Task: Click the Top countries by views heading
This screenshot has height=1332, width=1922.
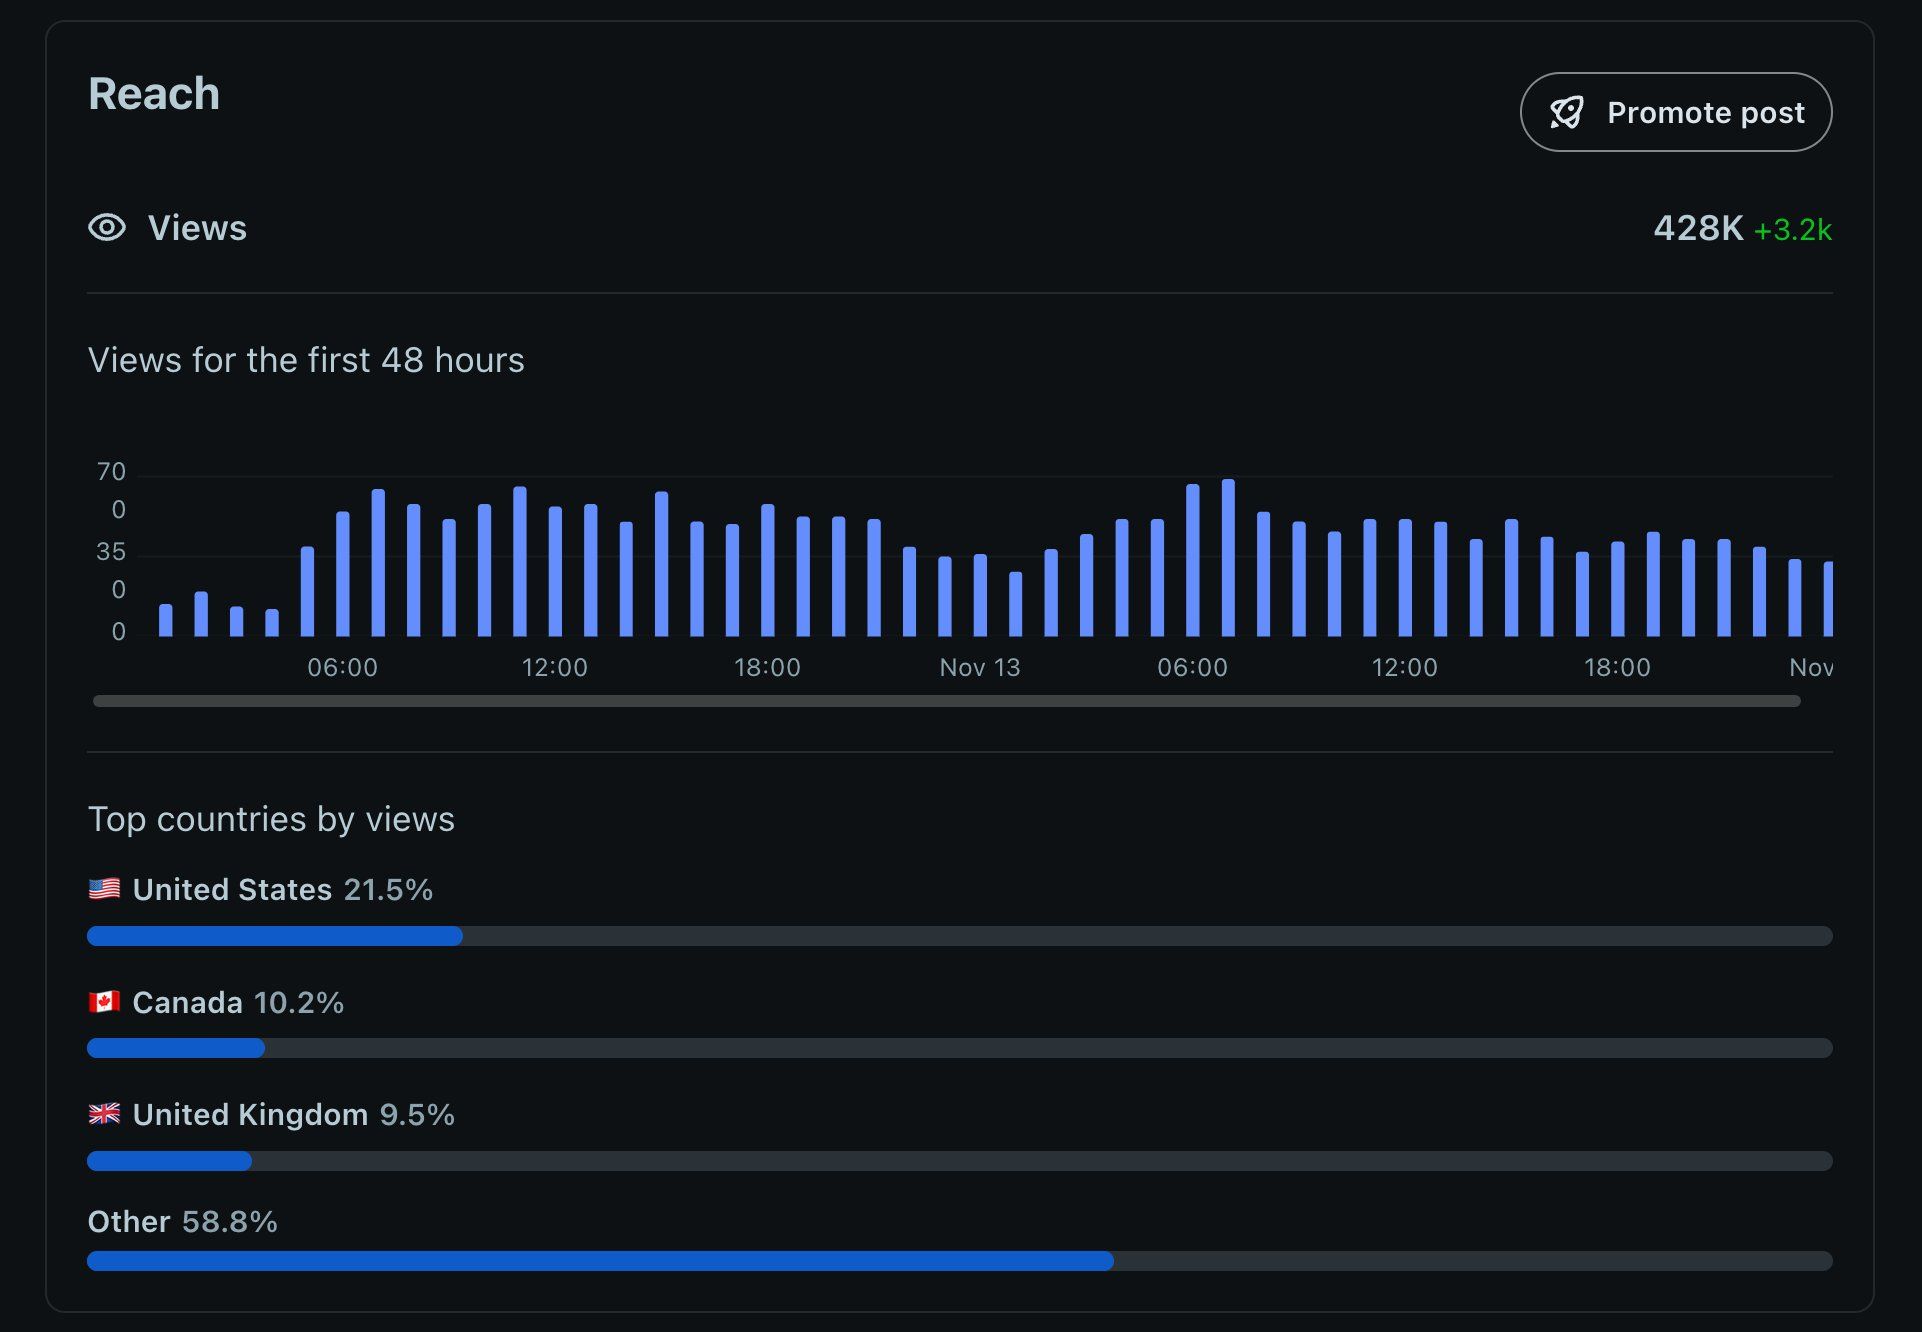Action: [x=271, y=819]
